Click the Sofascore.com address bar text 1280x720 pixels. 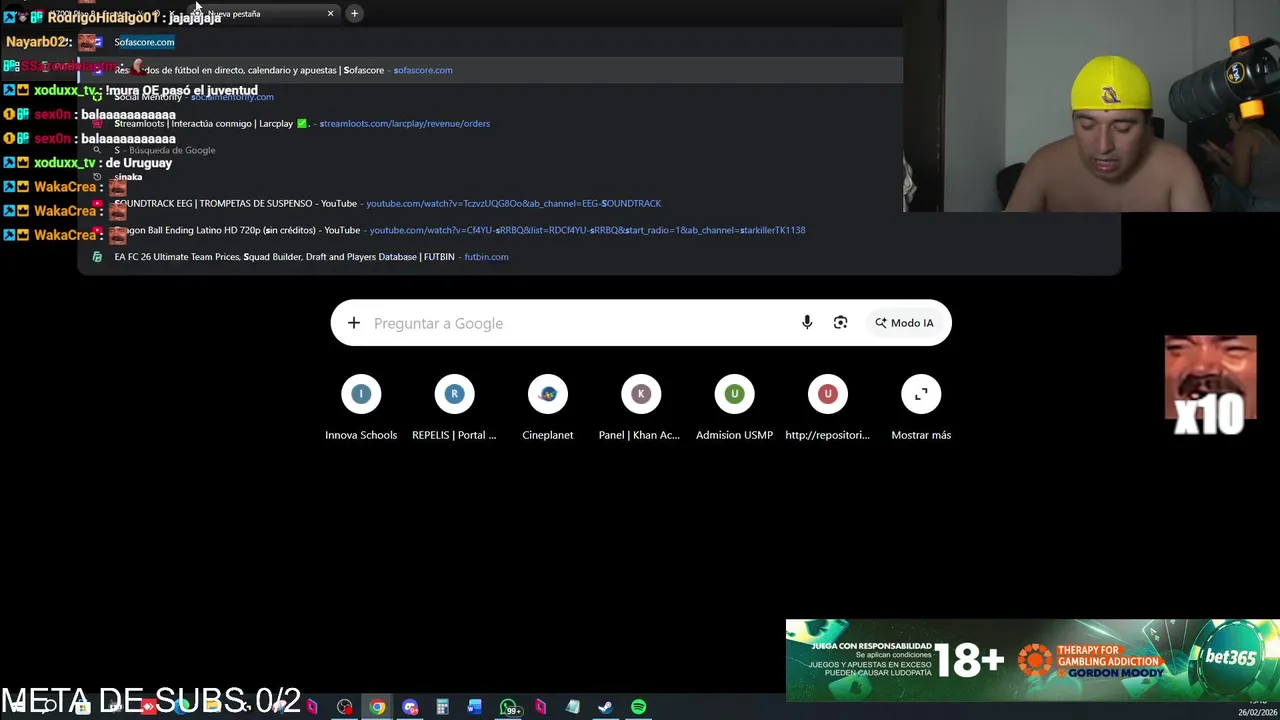144,42
